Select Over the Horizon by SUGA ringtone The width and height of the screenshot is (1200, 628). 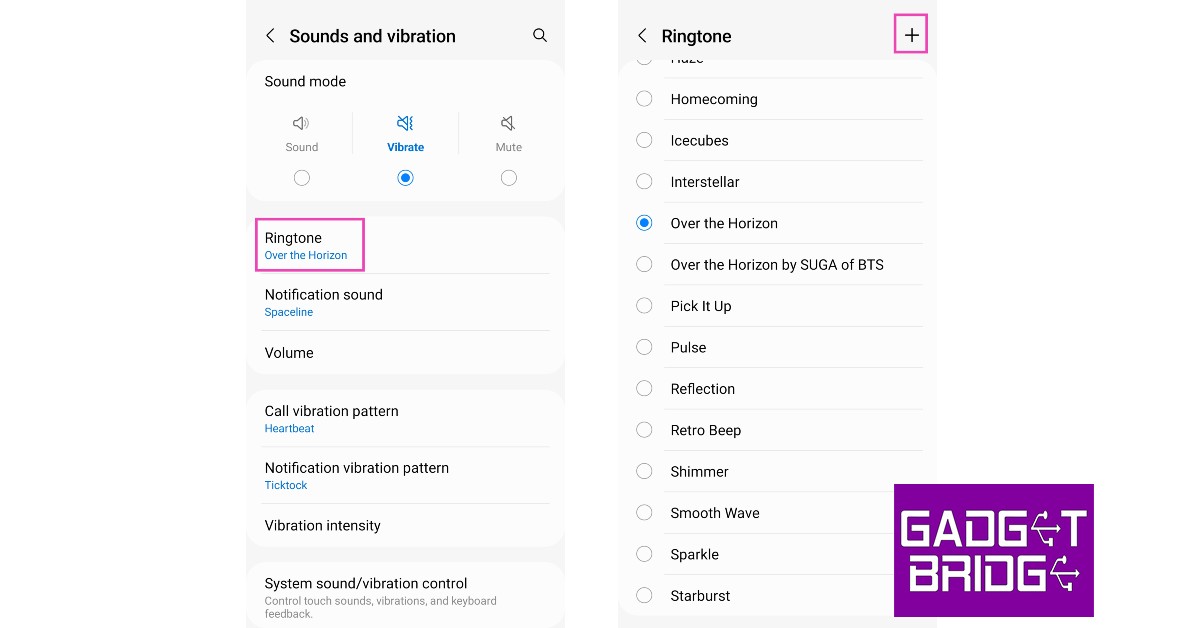point(645,264)
